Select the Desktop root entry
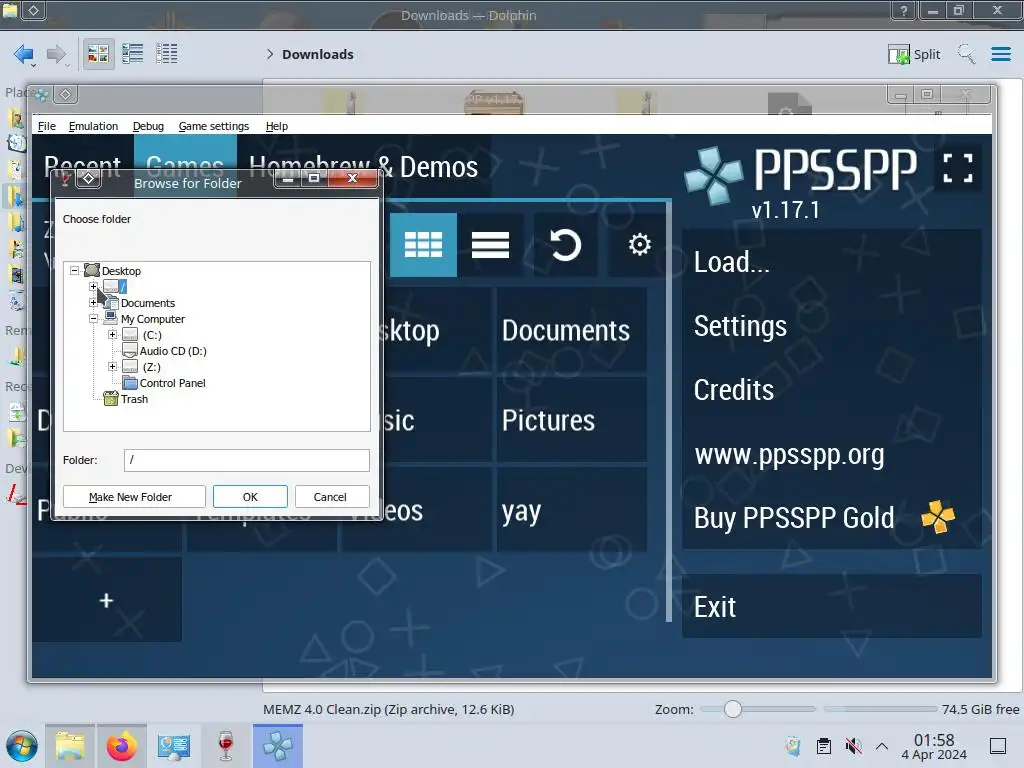 (121, 270)
